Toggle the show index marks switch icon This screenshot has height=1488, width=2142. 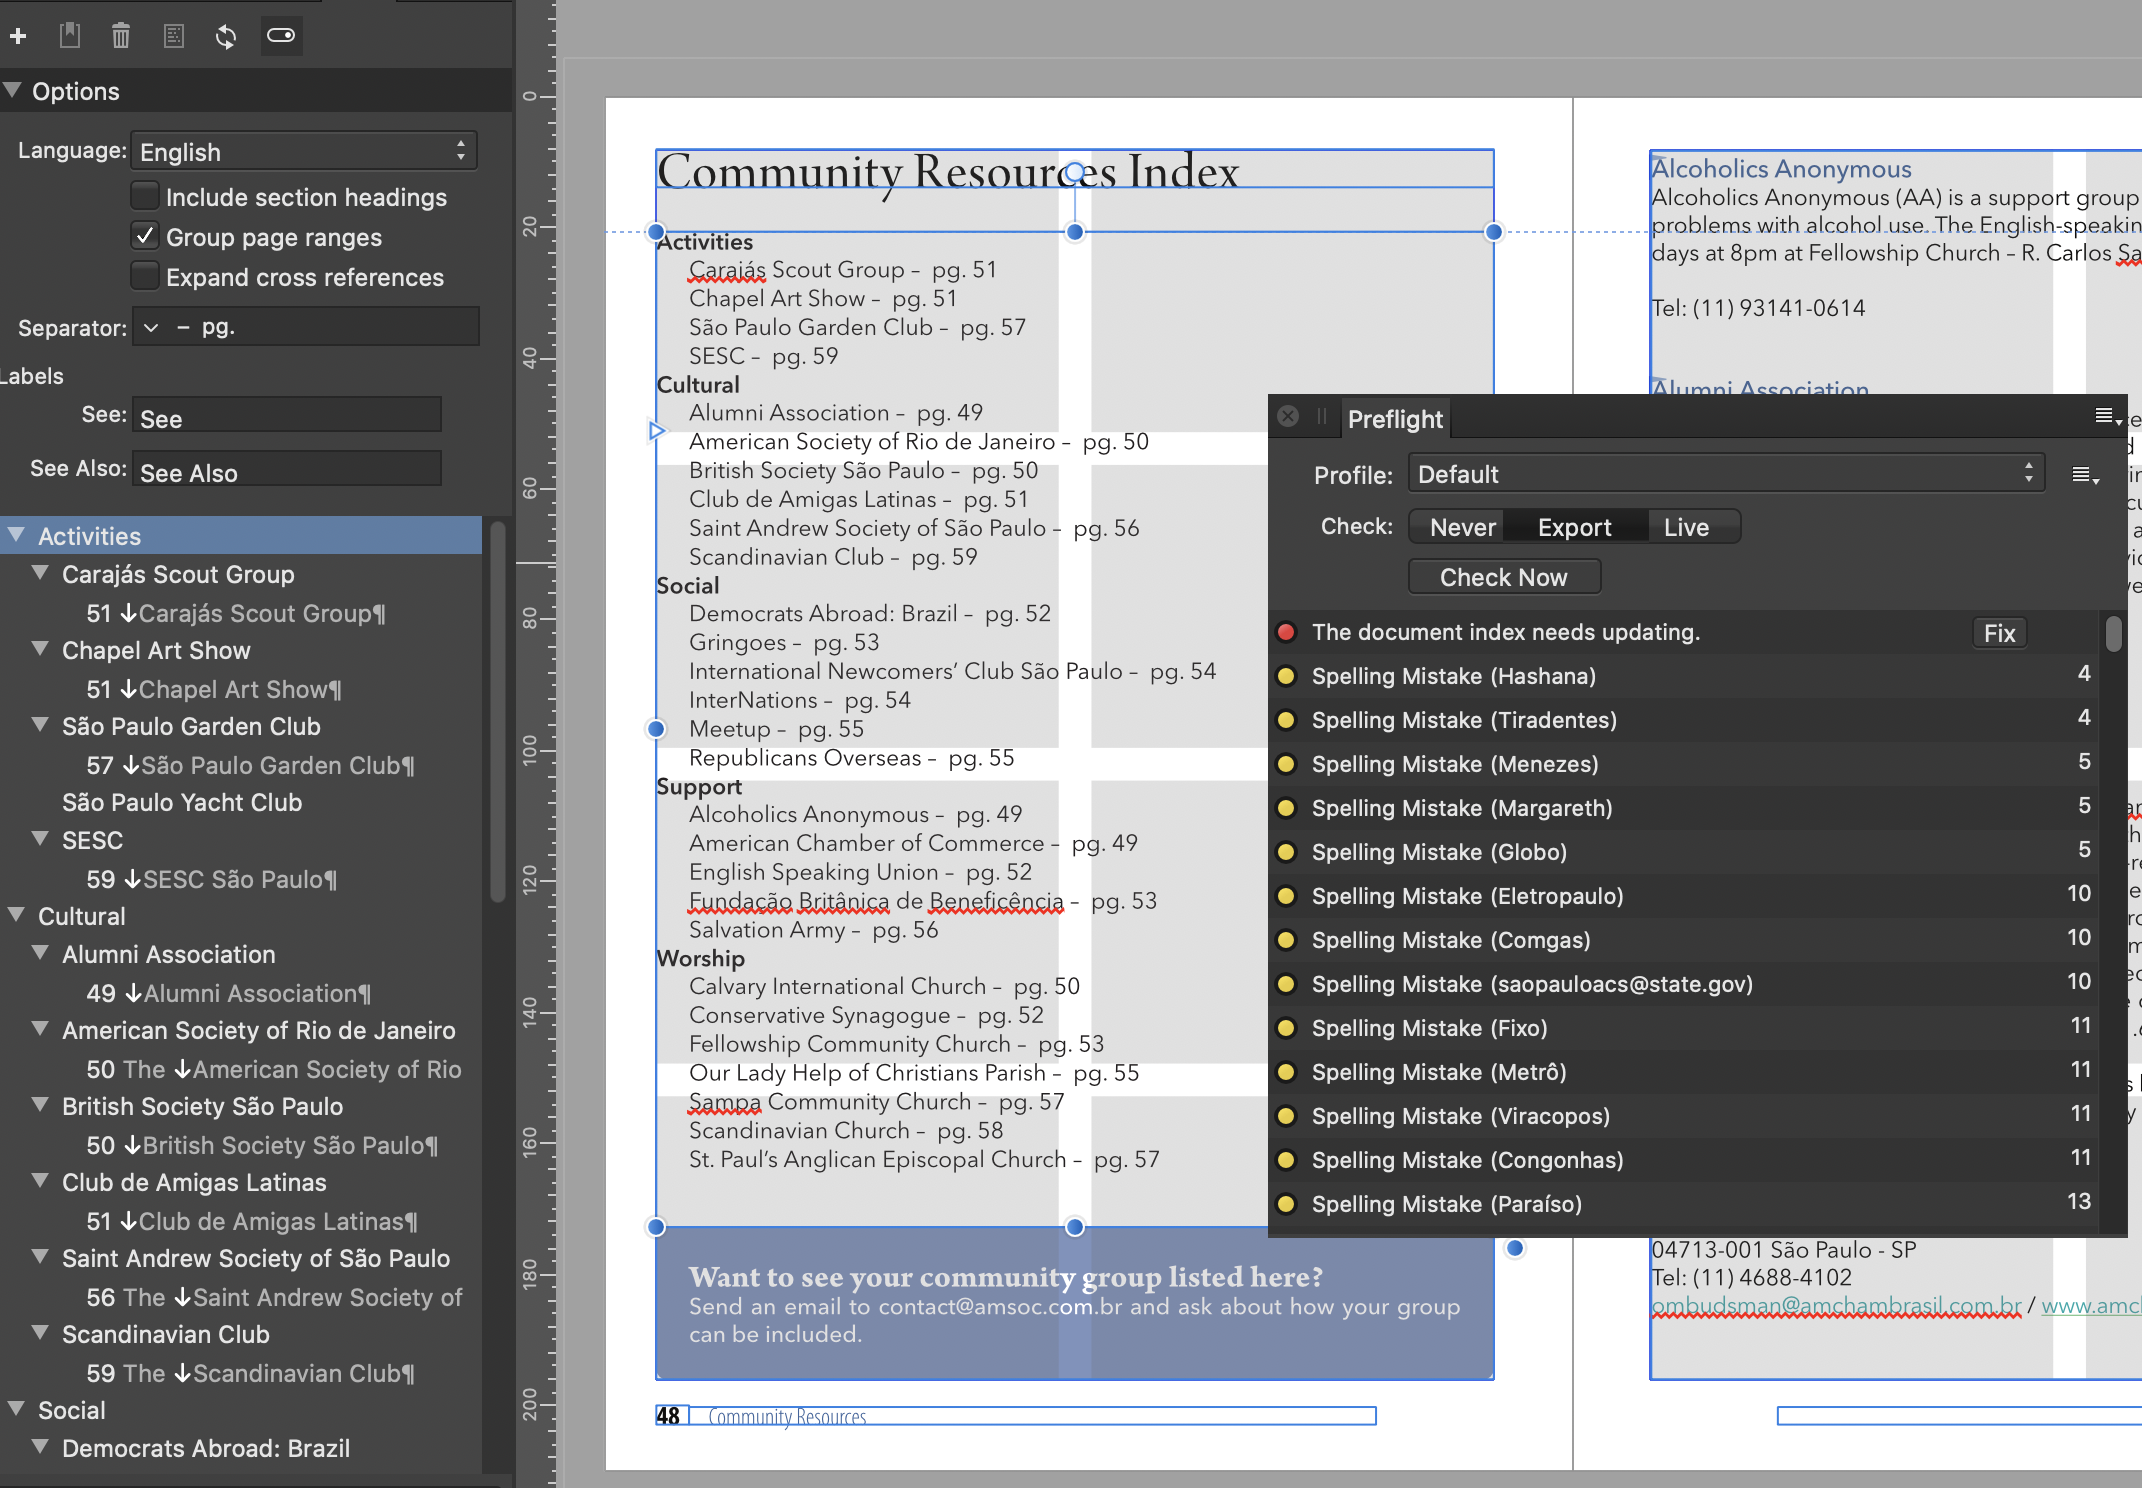(281, 36)
